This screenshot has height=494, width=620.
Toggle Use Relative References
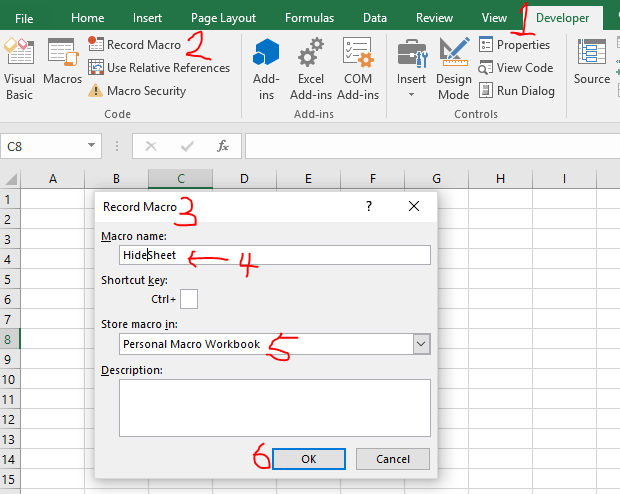[159, 68]
